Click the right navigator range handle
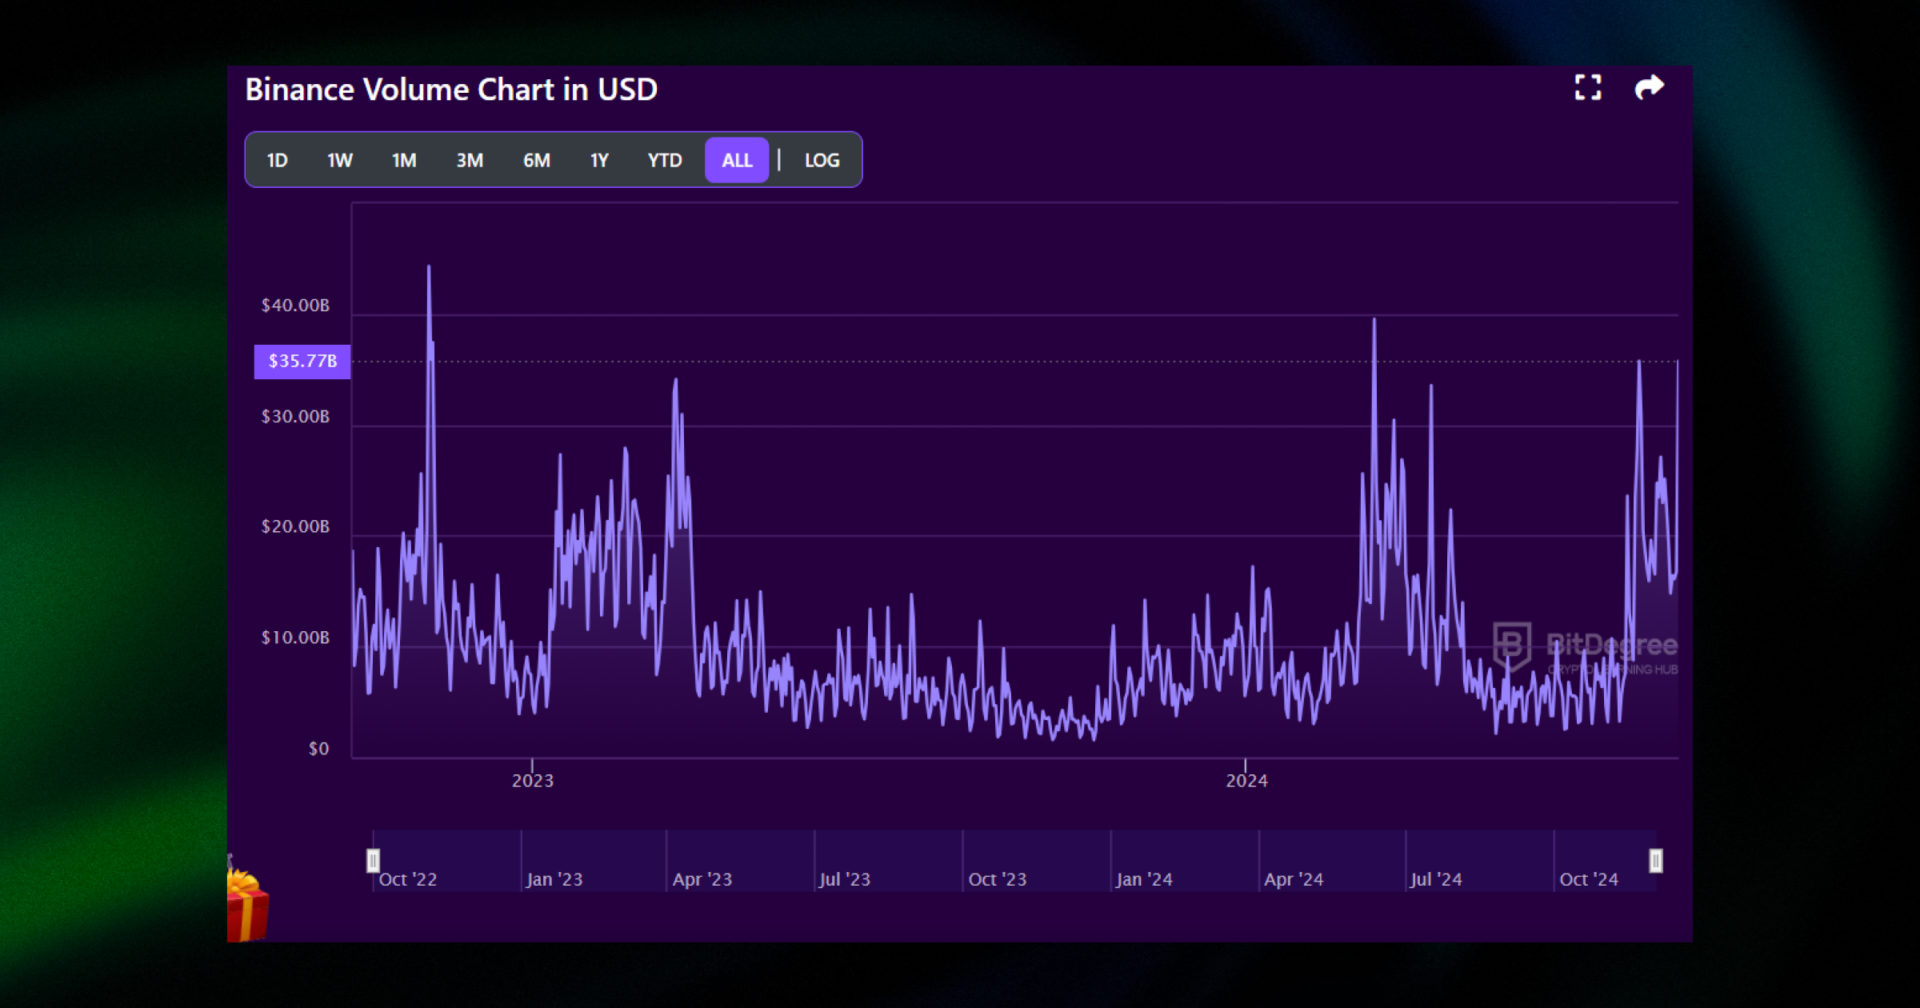This screenshot has width=1920, height=1008. pos(1657,859)
